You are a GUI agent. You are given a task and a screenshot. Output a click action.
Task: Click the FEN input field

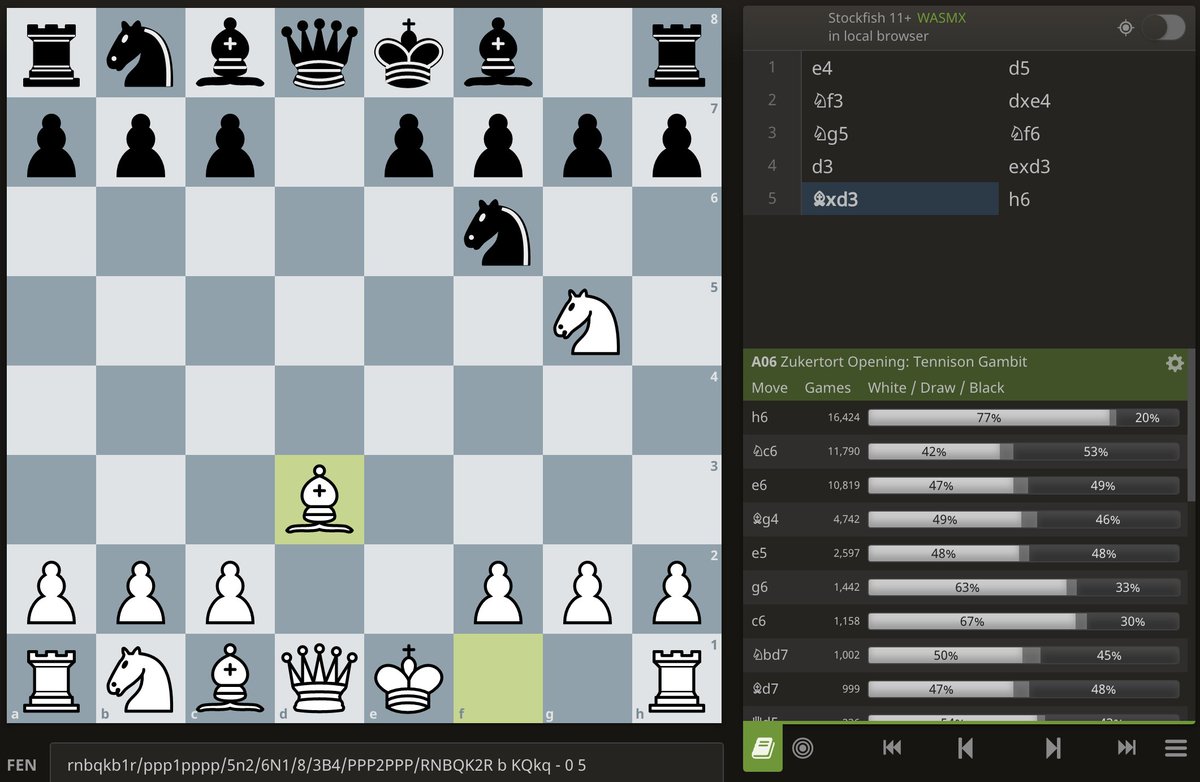tap(390, 762)
